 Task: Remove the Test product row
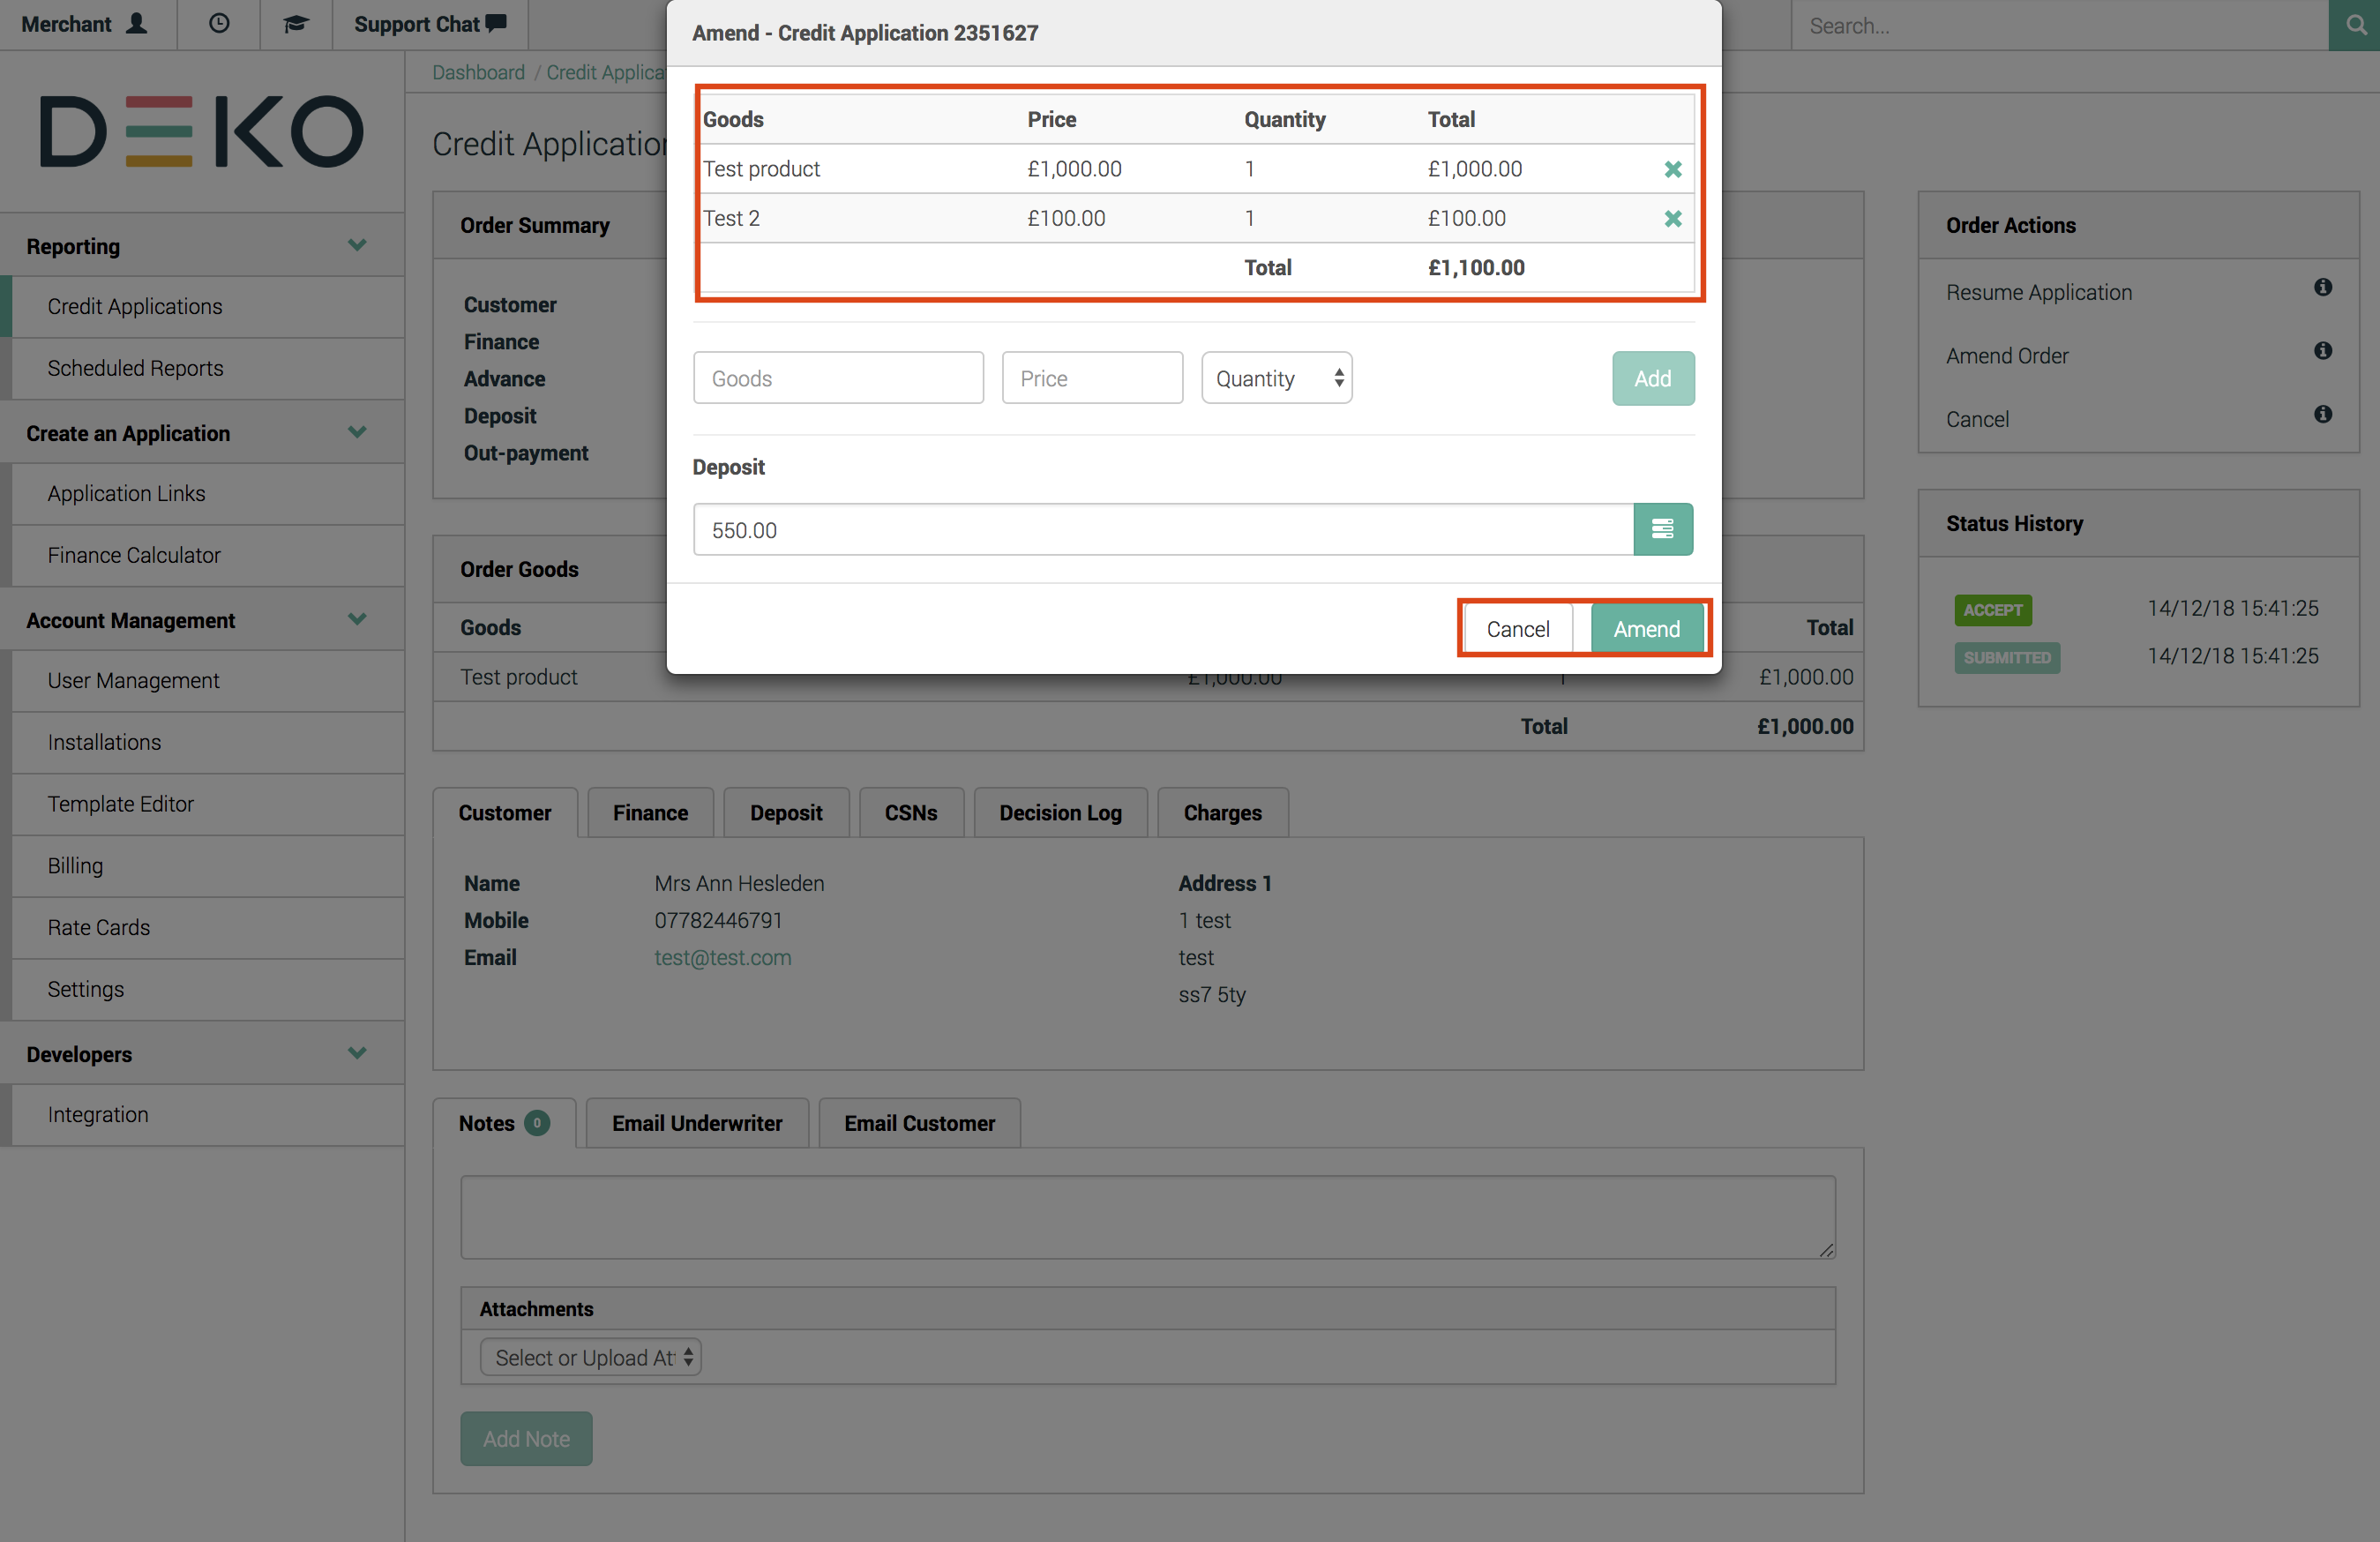pyautogui.click(x=1672, y=169)
